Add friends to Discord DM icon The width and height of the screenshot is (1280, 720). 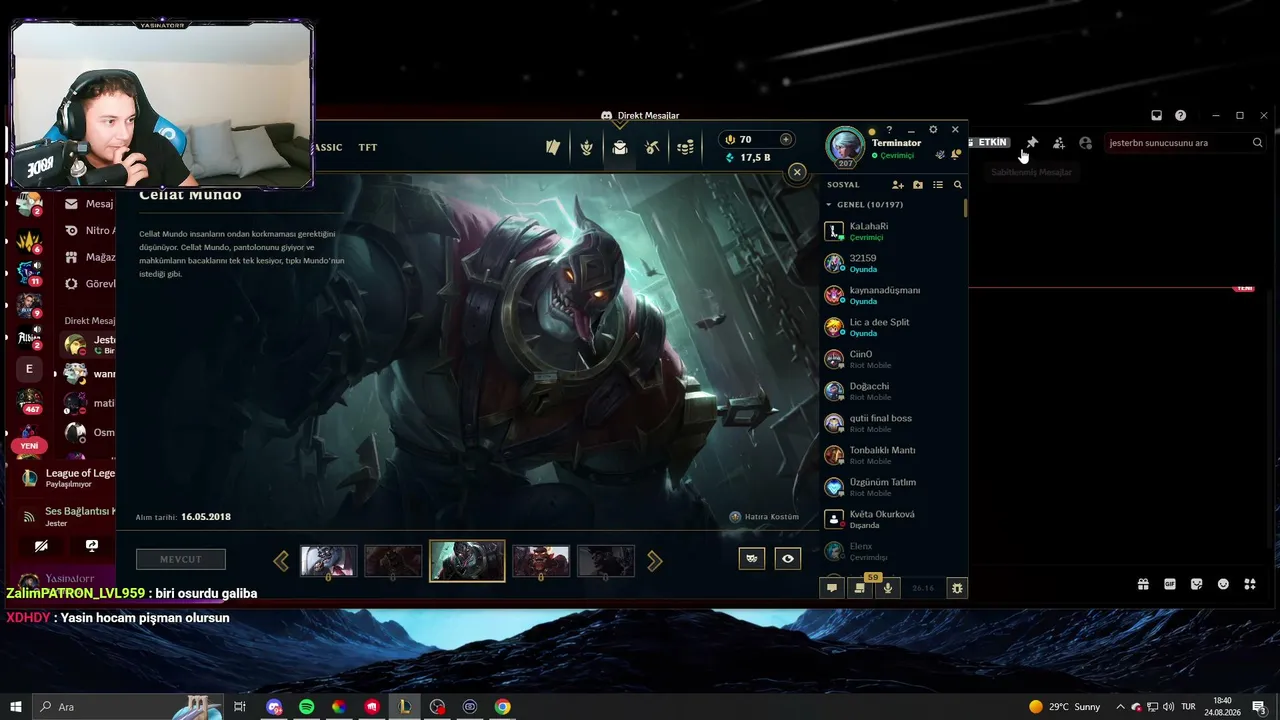coord(1059,143)
